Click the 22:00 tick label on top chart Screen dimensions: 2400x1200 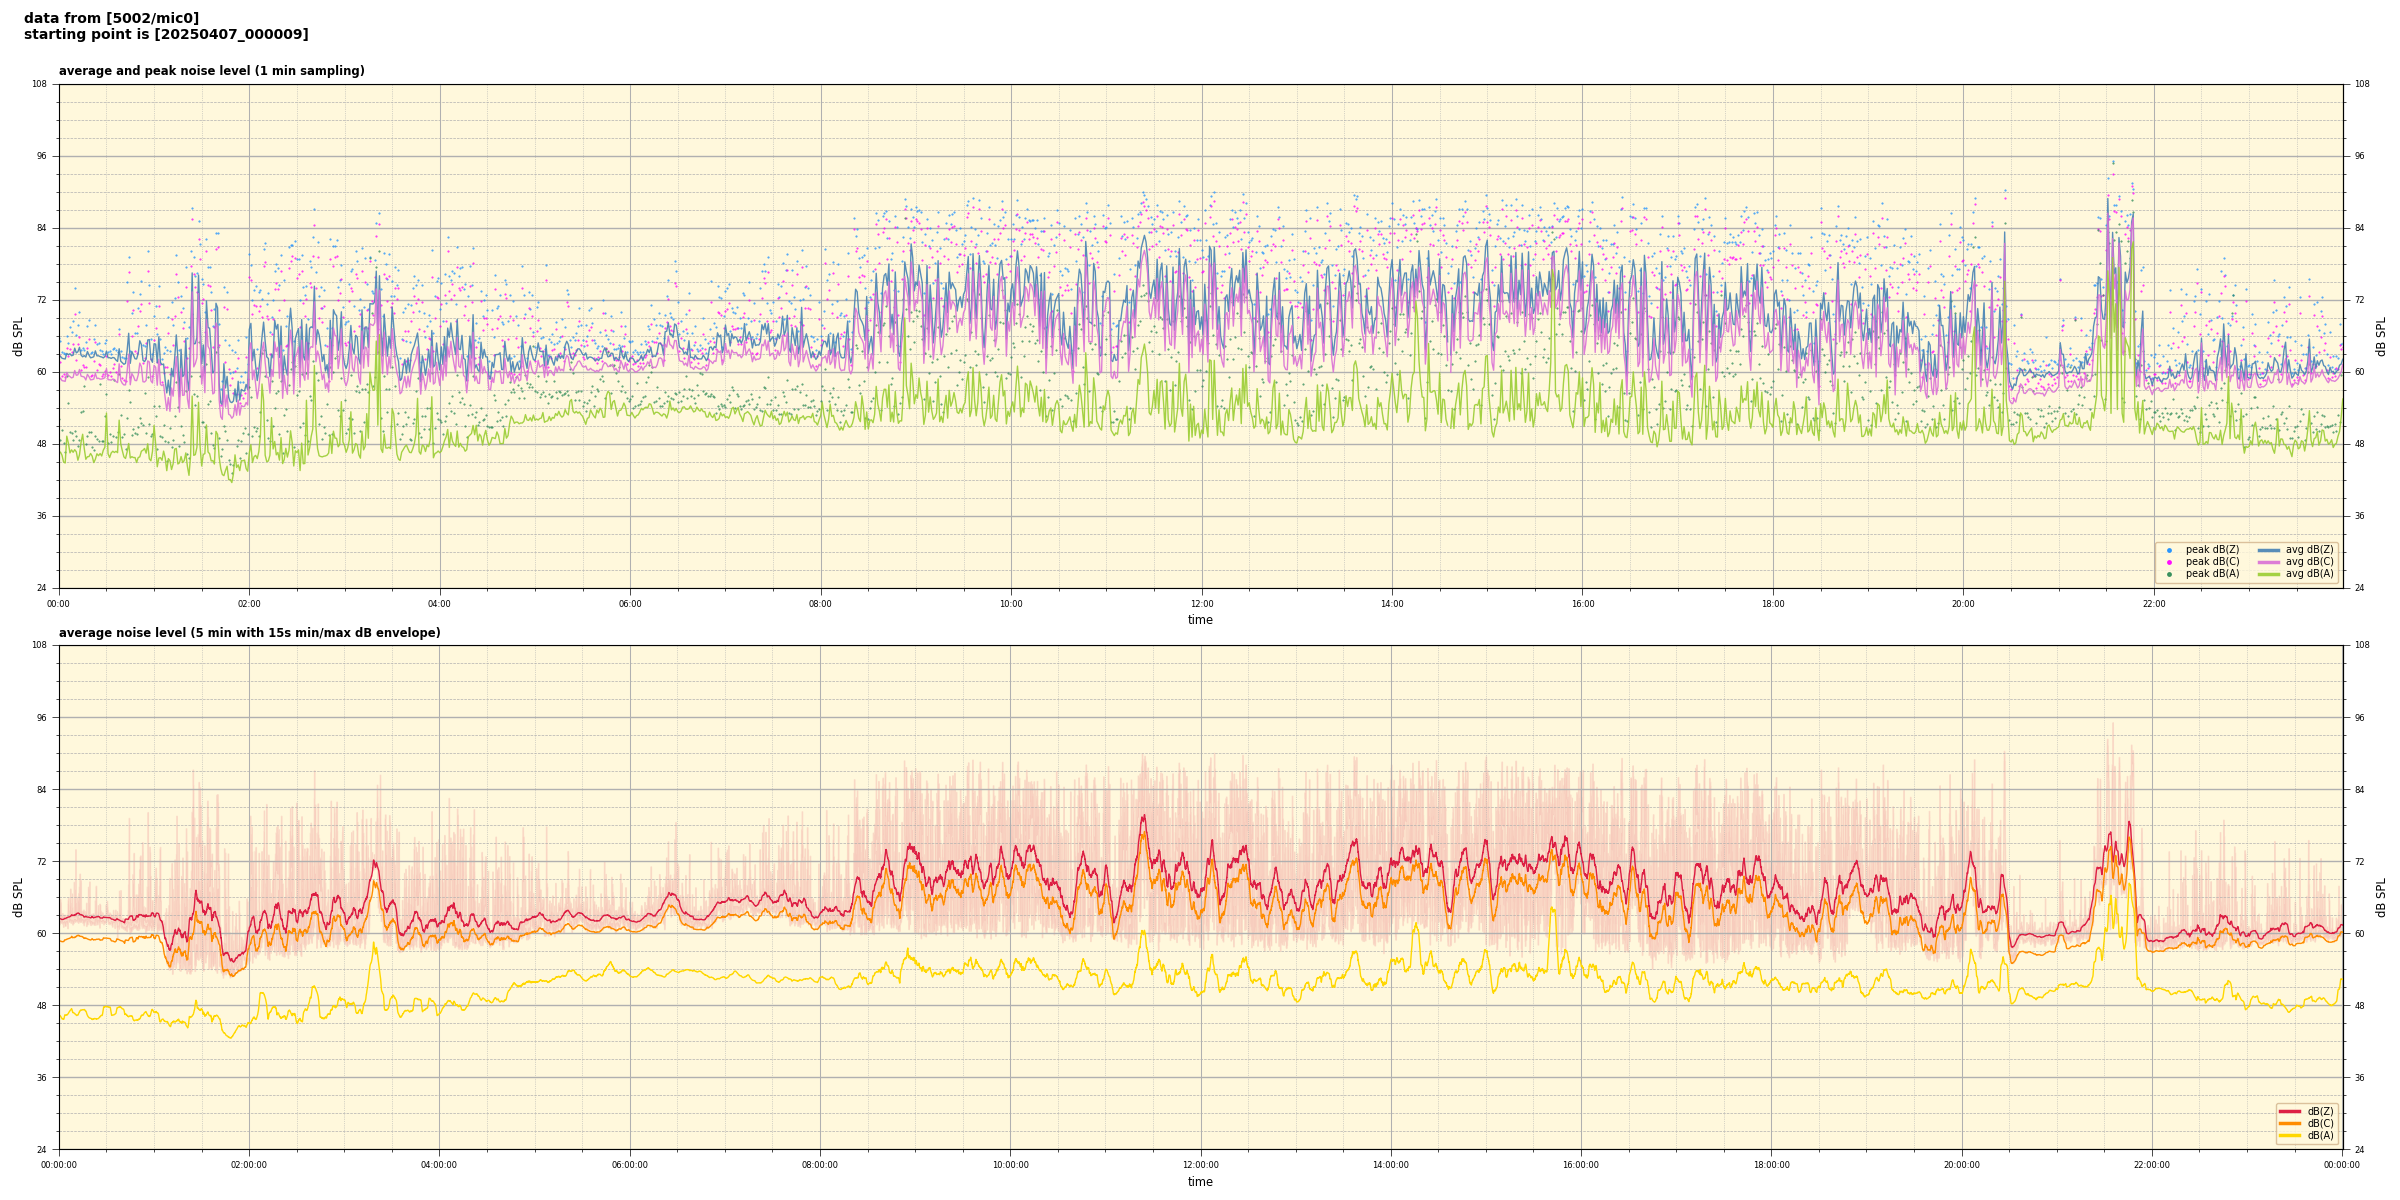click(2153, 604)
